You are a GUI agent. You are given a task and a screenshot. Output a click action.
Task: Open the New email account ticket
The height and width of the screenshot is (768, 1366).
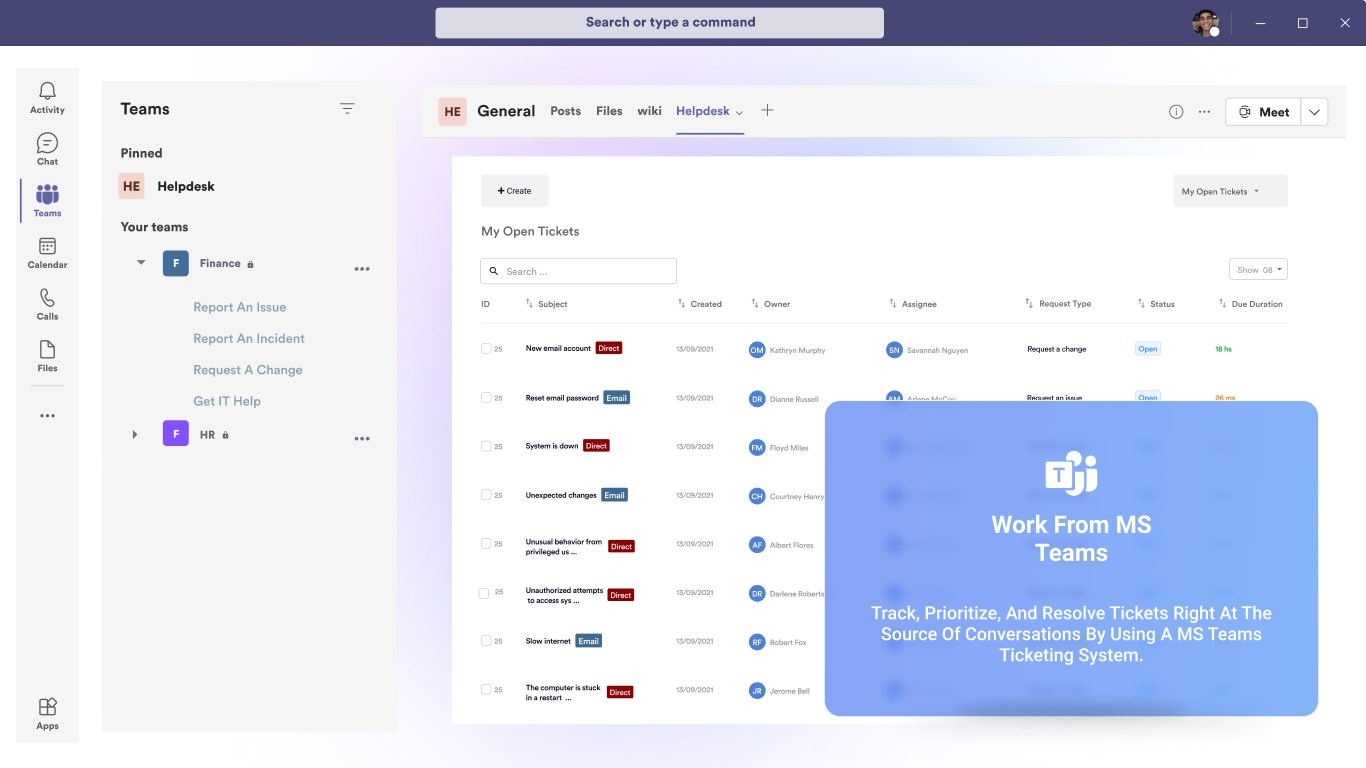click(558, 348)
